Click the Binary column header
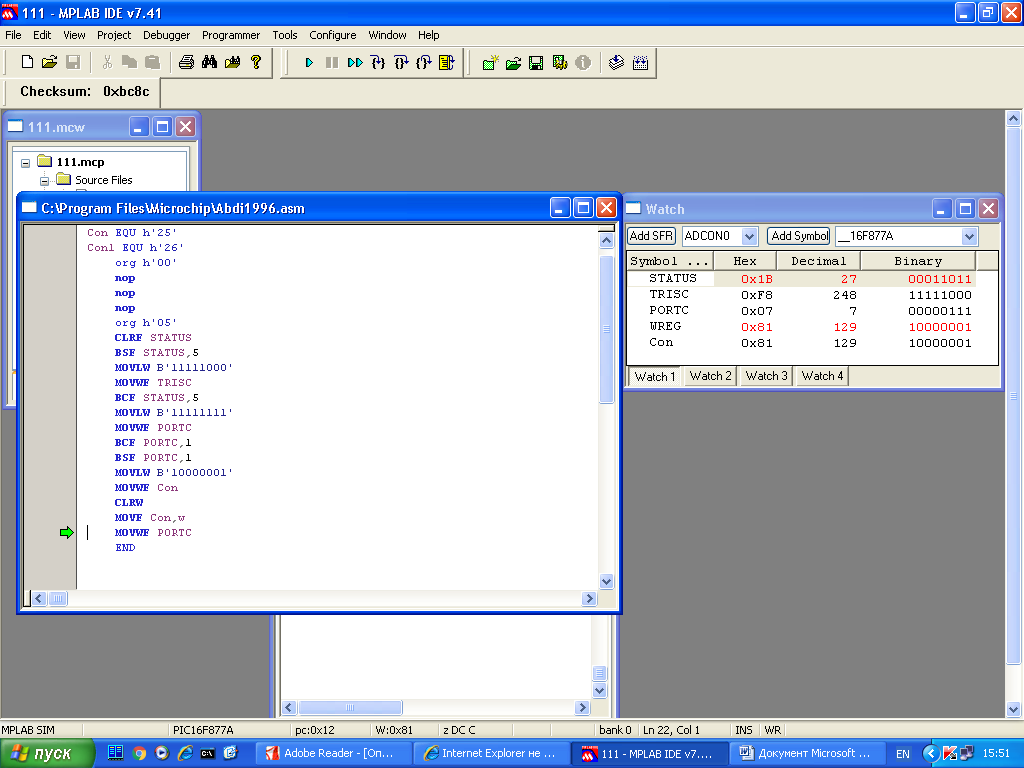The image size is (1024, 768). click(918, 261)
